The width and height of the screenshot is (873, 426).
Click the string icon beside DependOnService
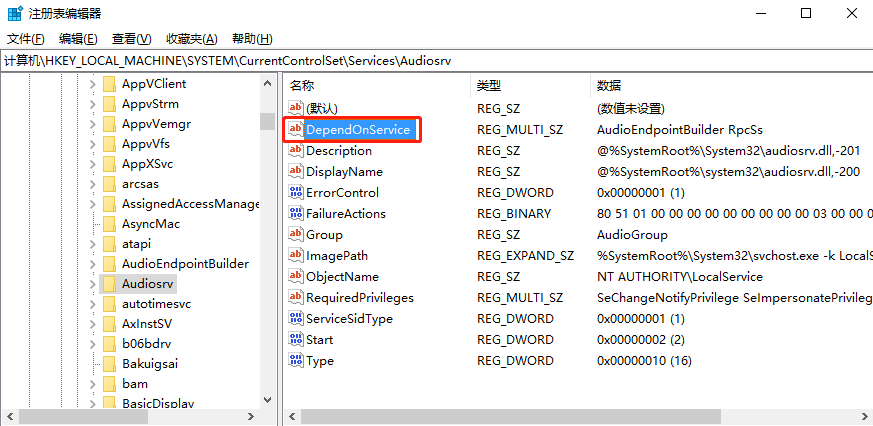[295, 130]
